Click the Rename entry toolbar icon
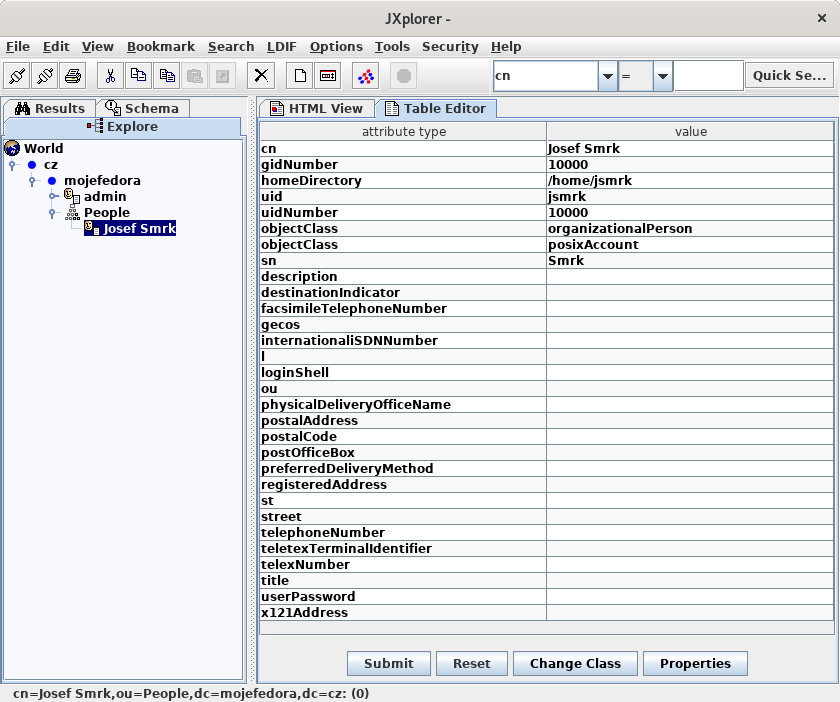The image size is (840, 702). coord(328,76)
